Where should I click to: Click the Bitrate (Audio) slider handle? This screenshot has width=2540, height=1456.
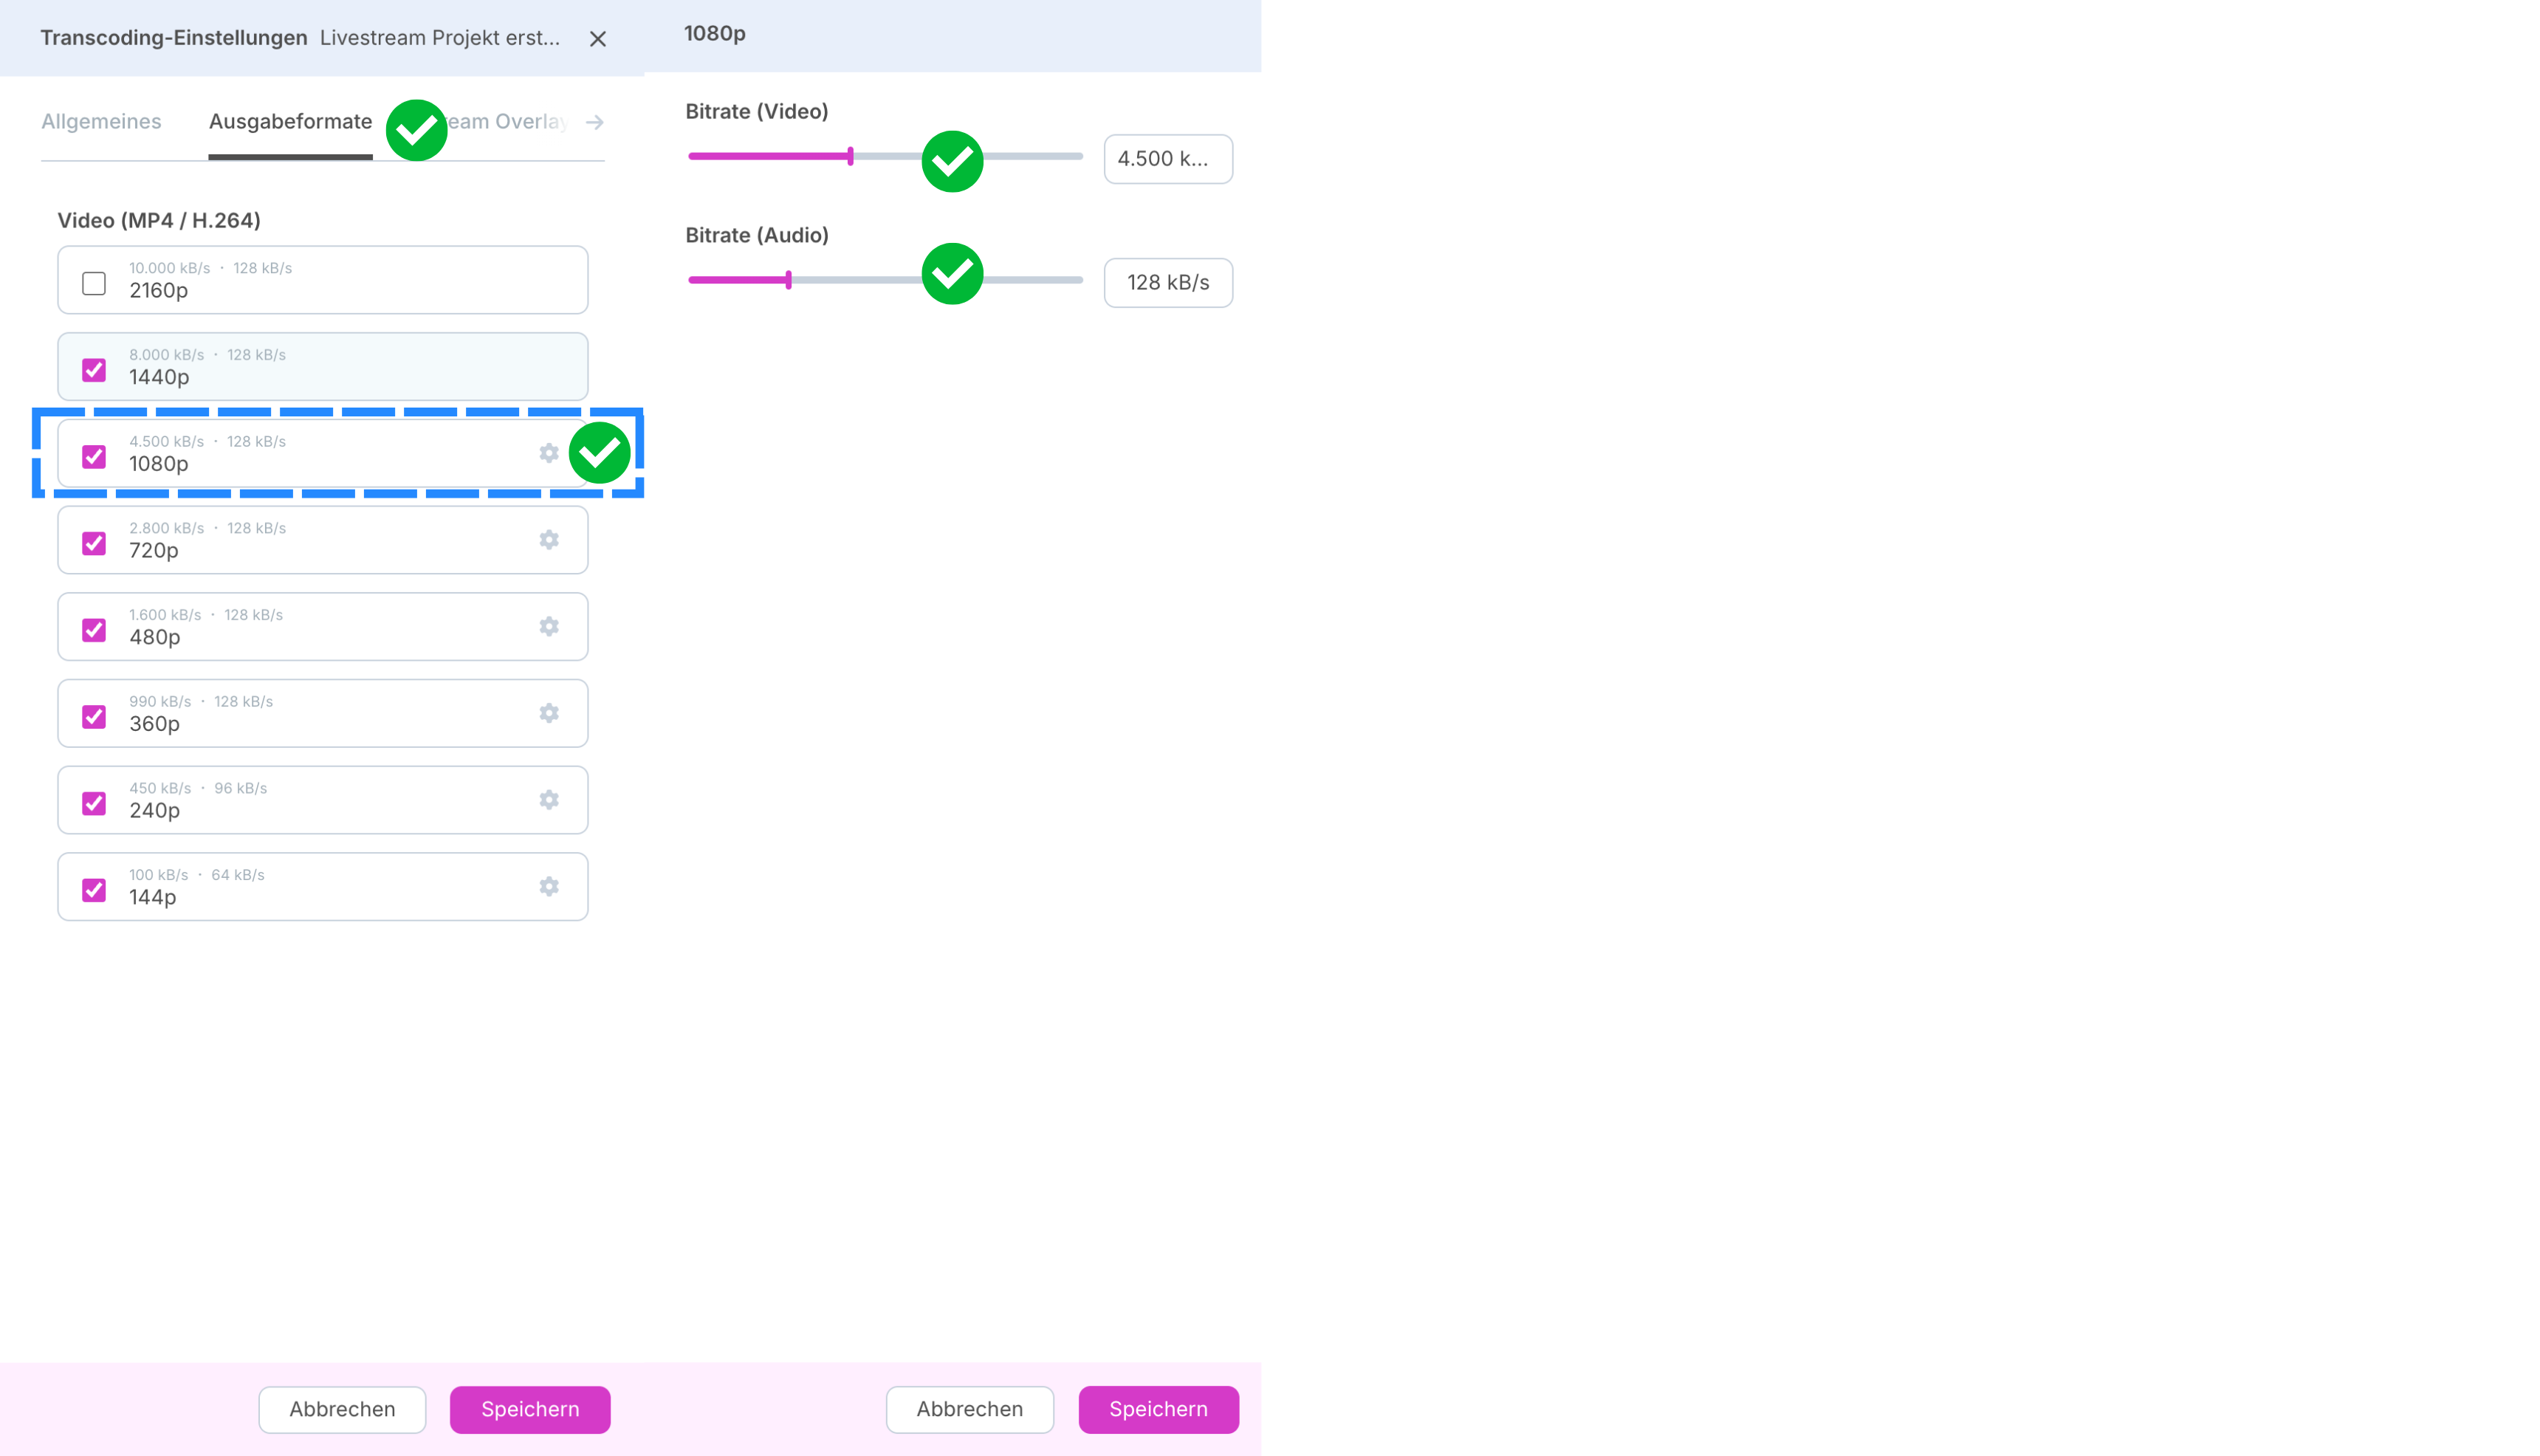[789, 280]
